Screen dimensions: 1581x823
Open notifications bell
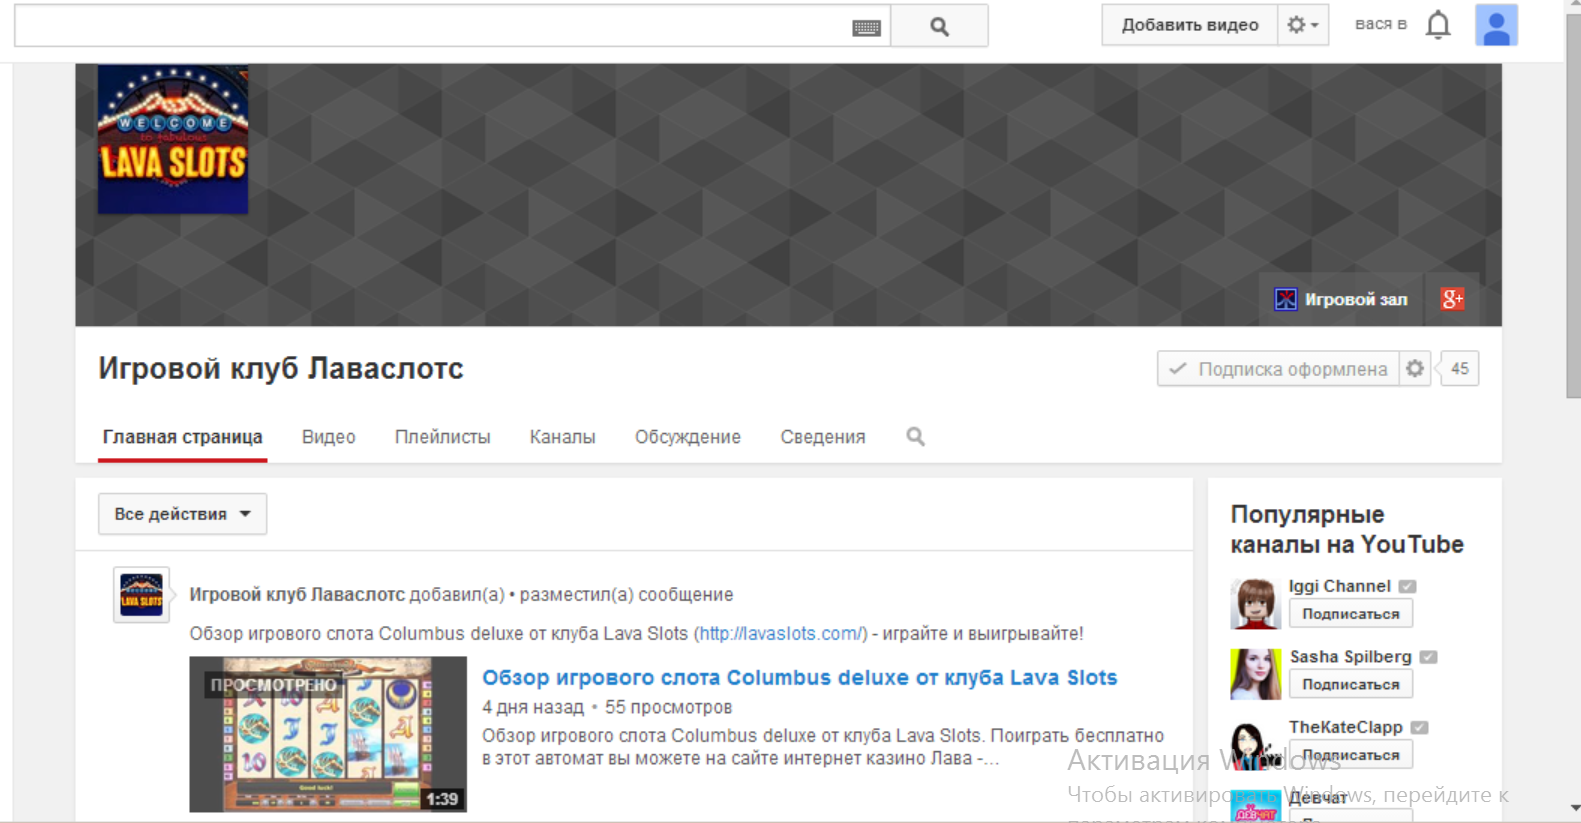(1438, 25)
